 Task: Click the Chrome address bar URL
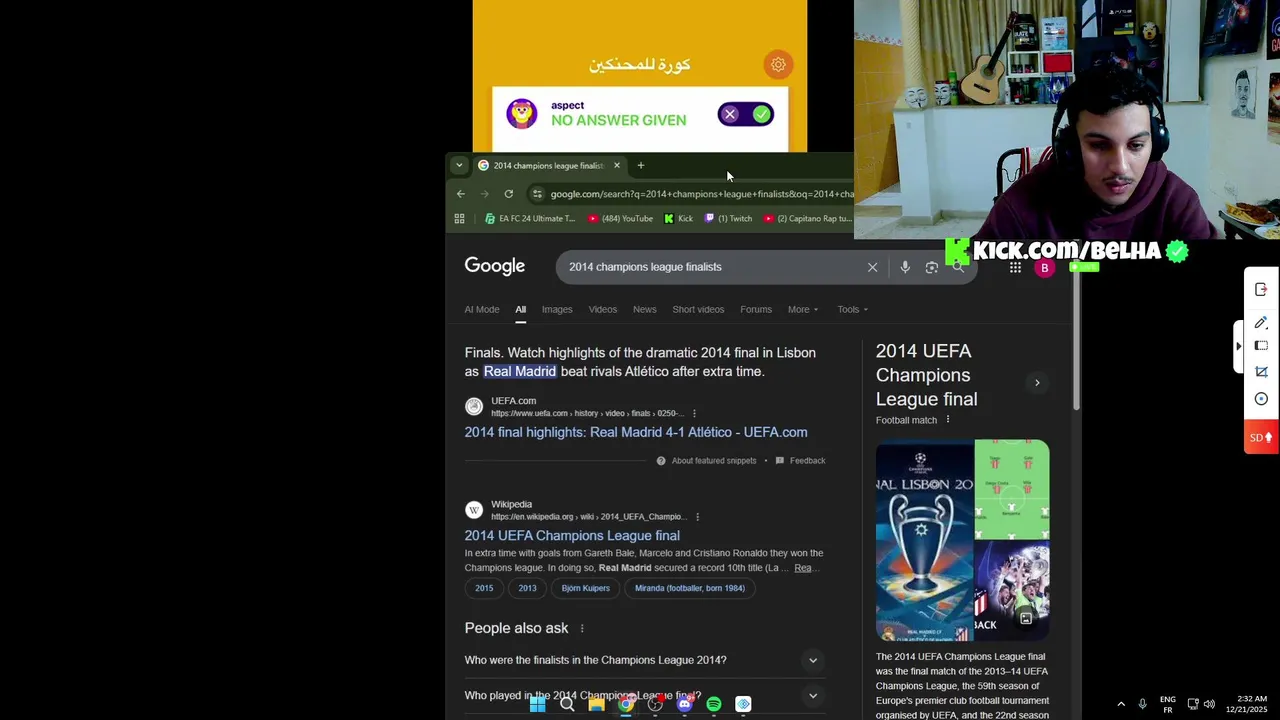coord(701,194)
